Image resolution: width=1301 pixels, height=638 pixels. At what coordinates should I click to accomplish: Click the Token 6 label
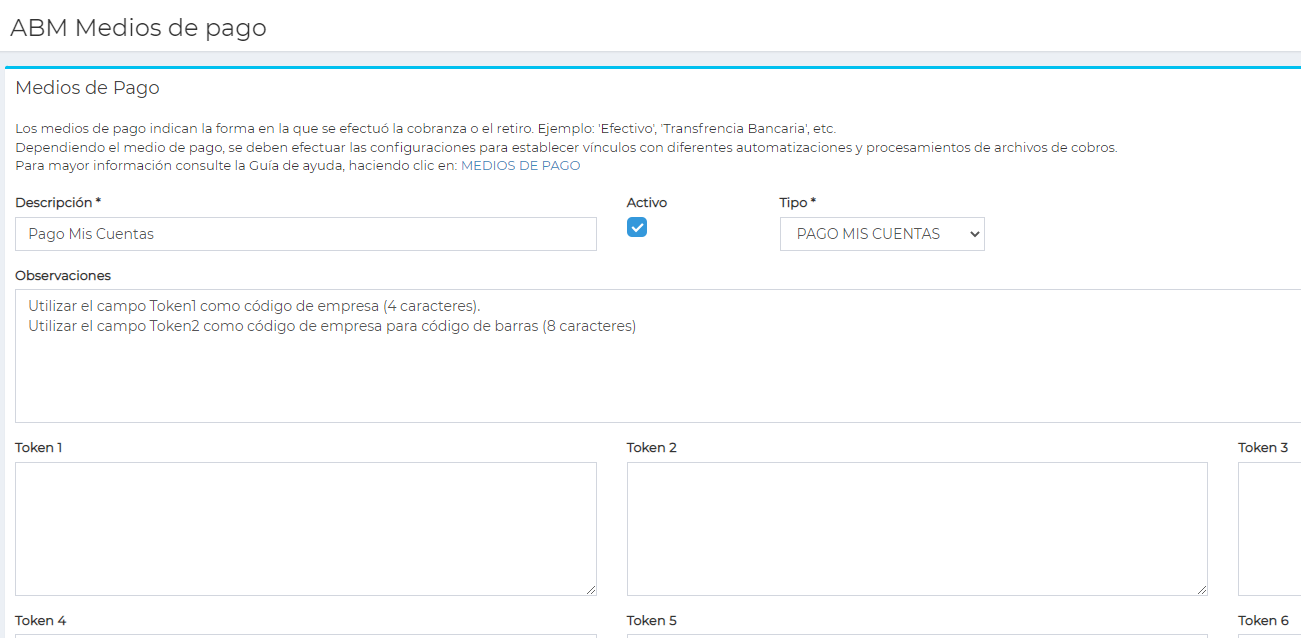pyautogui.click(x=1263, y=621)
